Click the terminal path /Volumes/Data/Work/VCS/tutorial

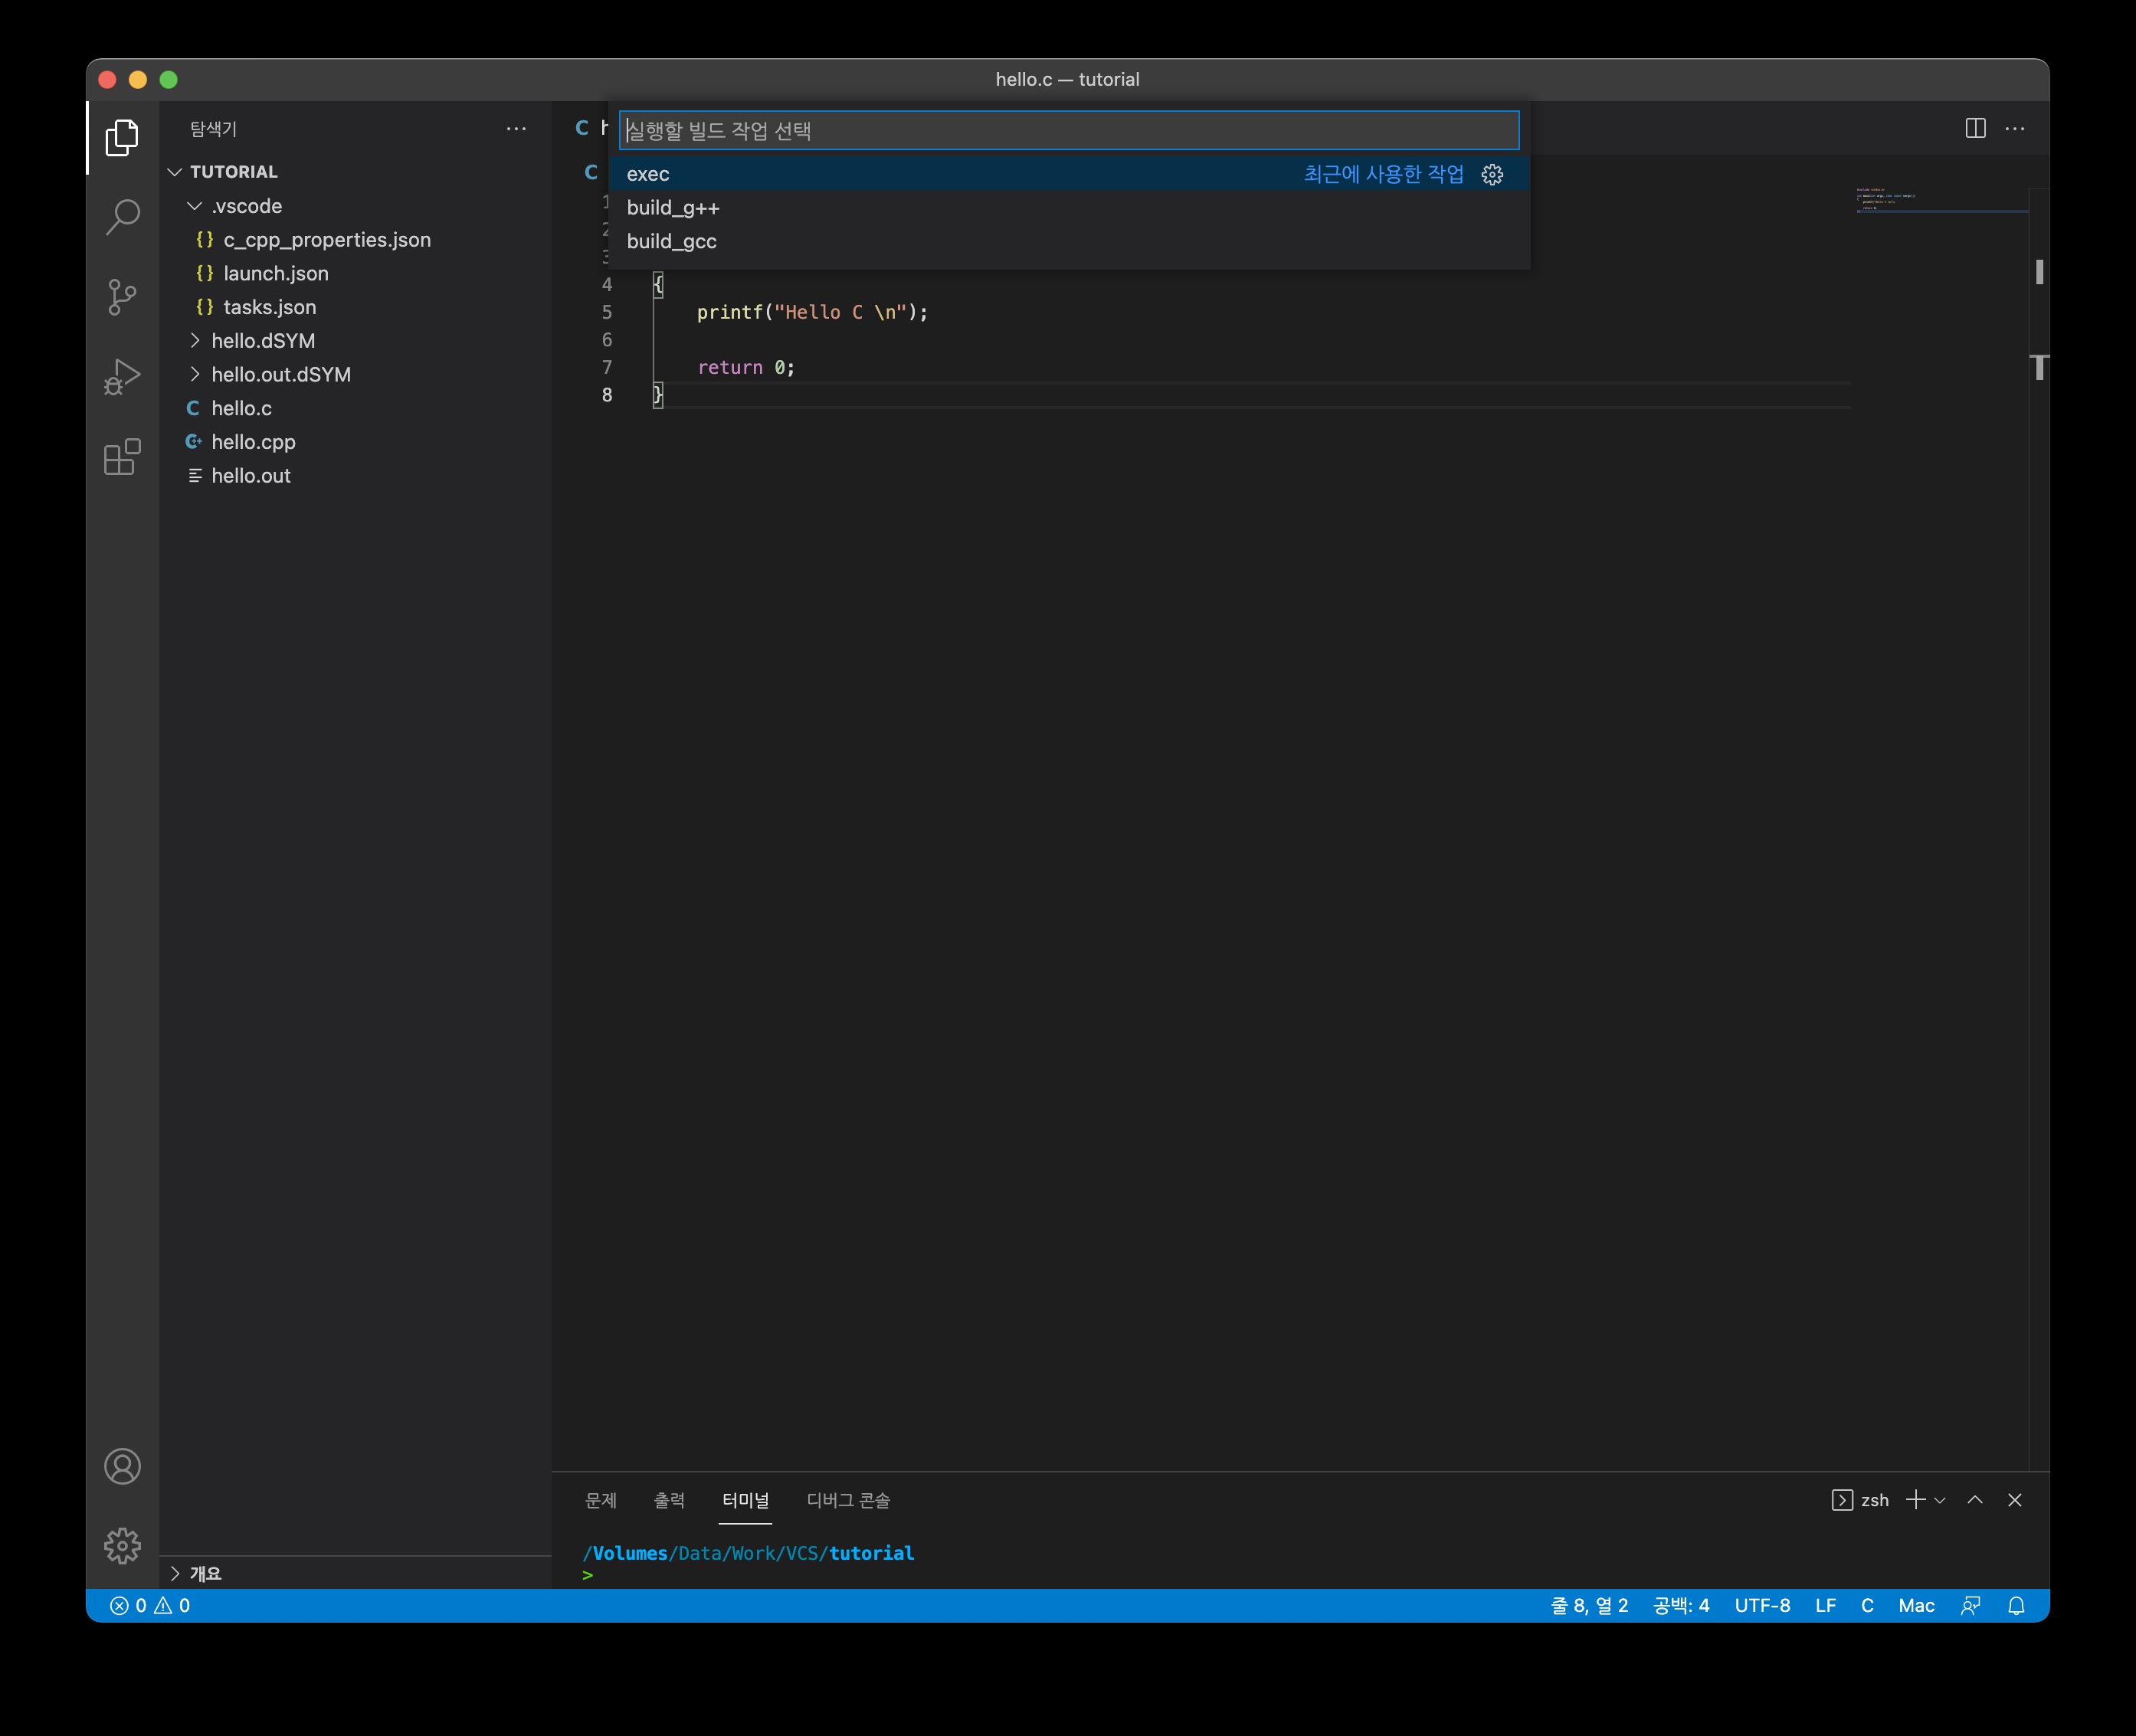click(748, 1553)
